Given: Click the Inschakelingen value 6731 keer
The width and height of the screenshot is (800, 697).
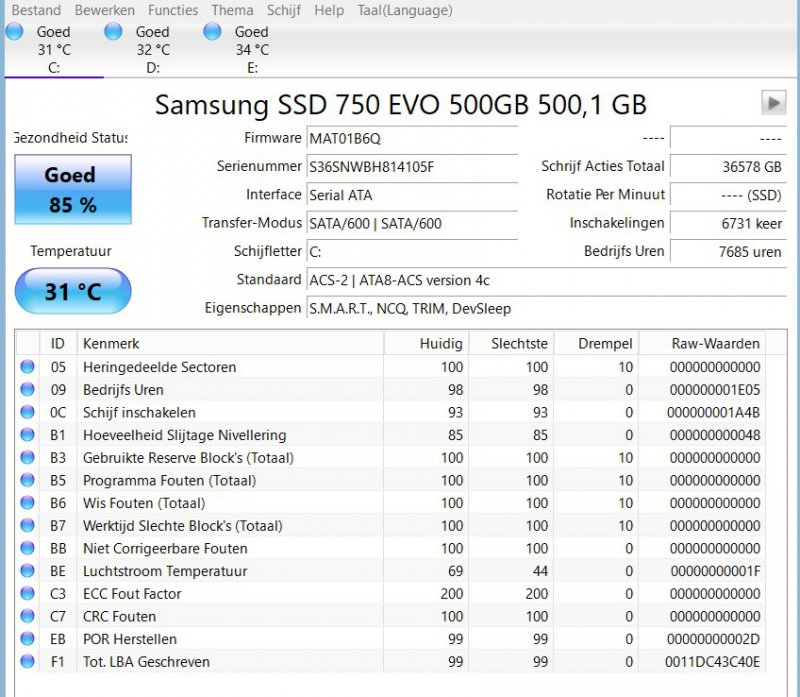Looking at the screenshot, I should pos(728,223).
